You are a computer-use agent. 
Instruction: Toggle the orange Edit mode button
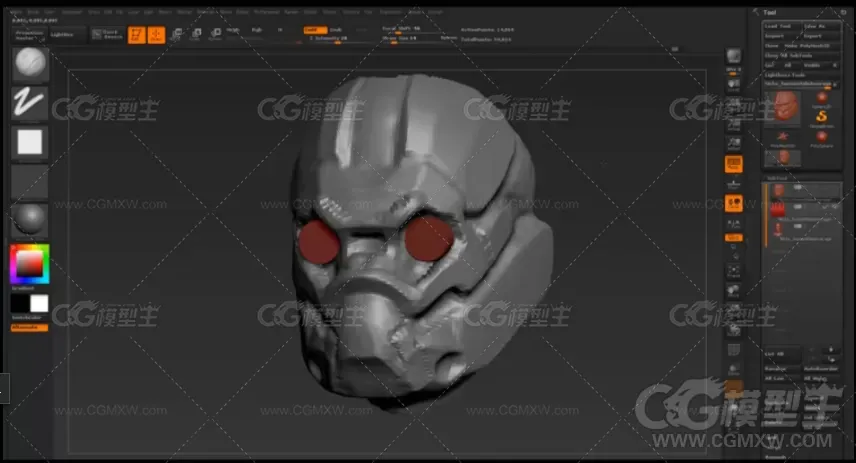136,35
